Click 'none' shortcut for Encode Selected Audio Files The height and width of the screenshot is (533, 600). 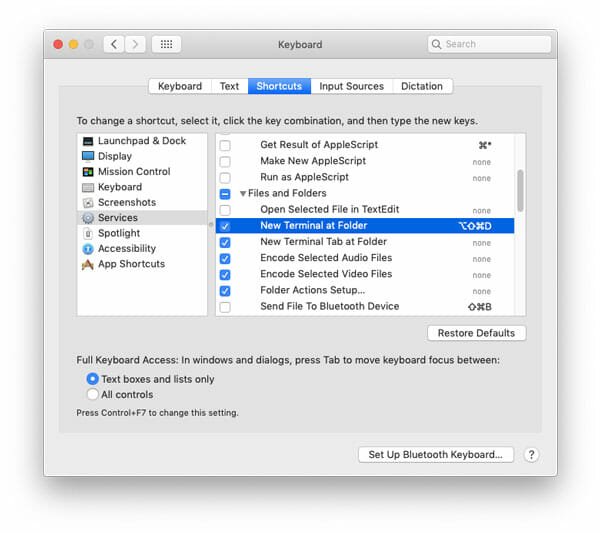pos(481,259)
